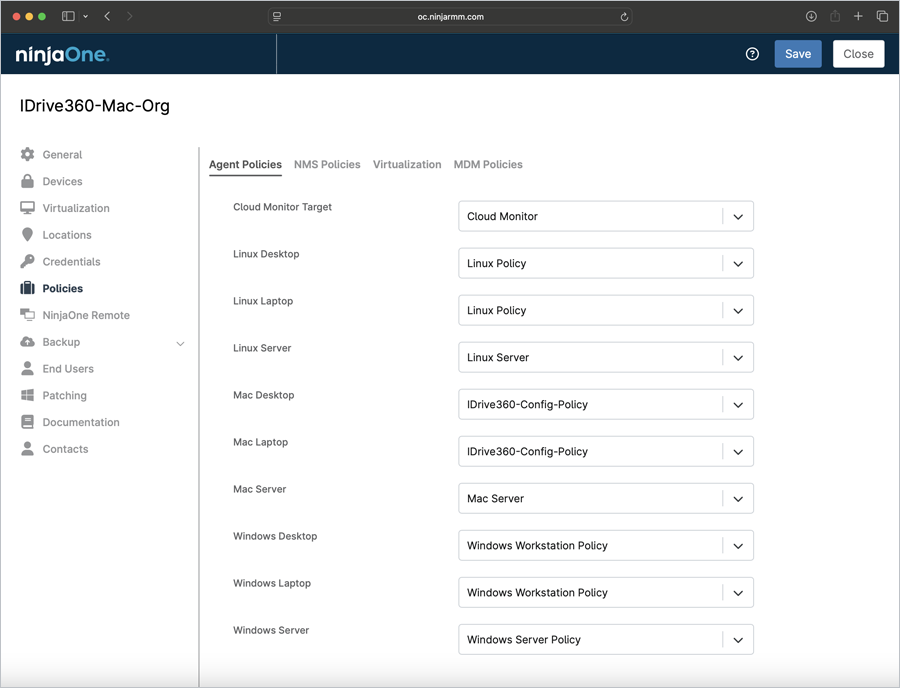Screen dimensions: 900x688
Task: Click the Locations pin icon
Action: (x=27, y=235)
